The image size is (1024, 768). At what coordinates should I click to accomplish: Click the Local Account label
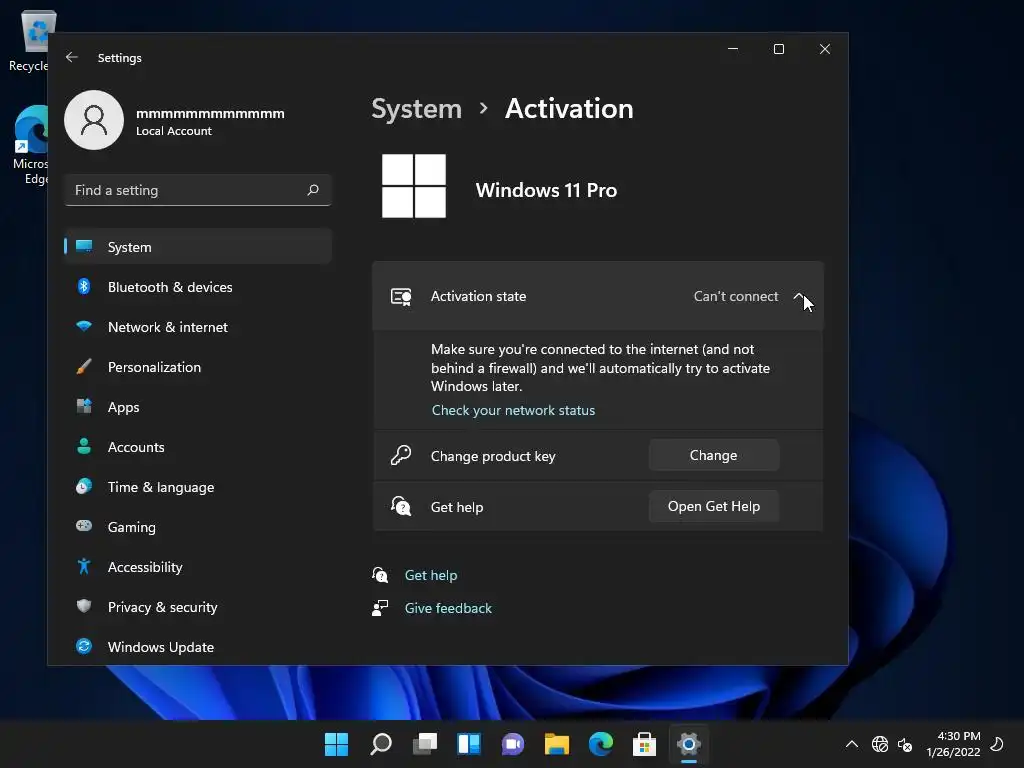coord(174,131)
